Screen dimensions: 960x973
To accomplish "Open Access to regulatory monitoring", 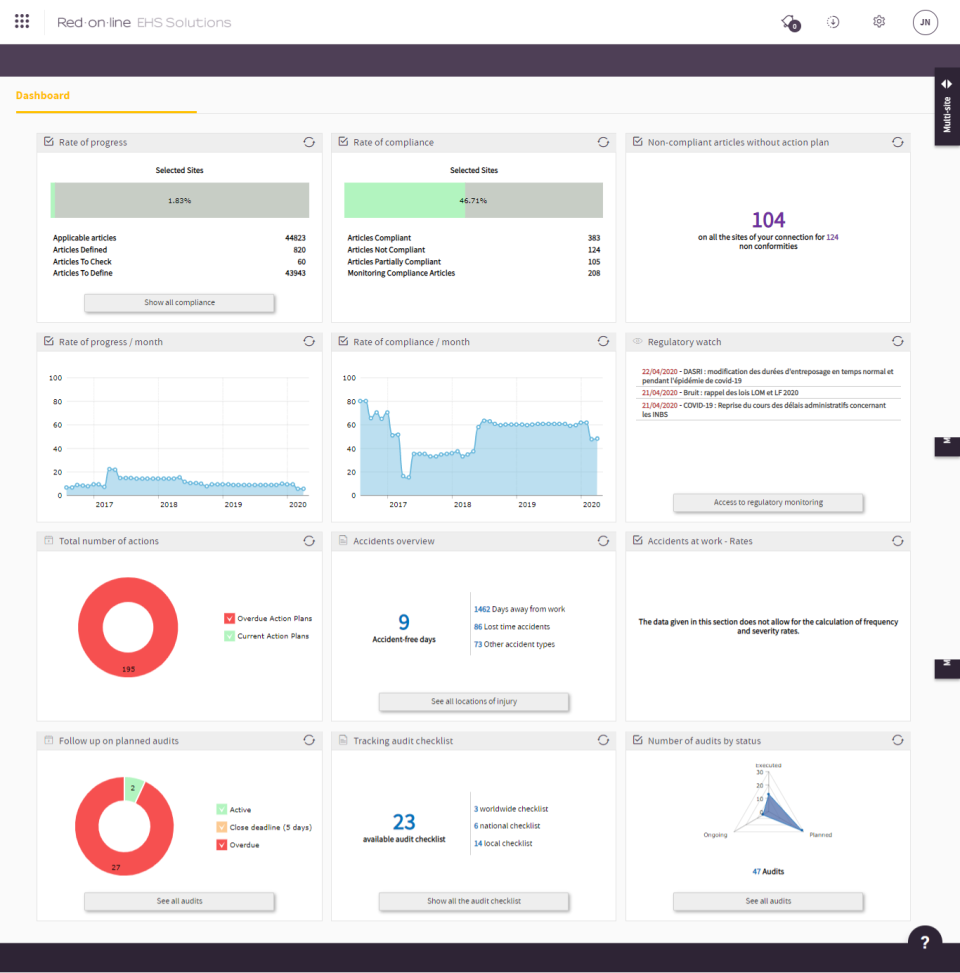I will [x=768, y=503].
